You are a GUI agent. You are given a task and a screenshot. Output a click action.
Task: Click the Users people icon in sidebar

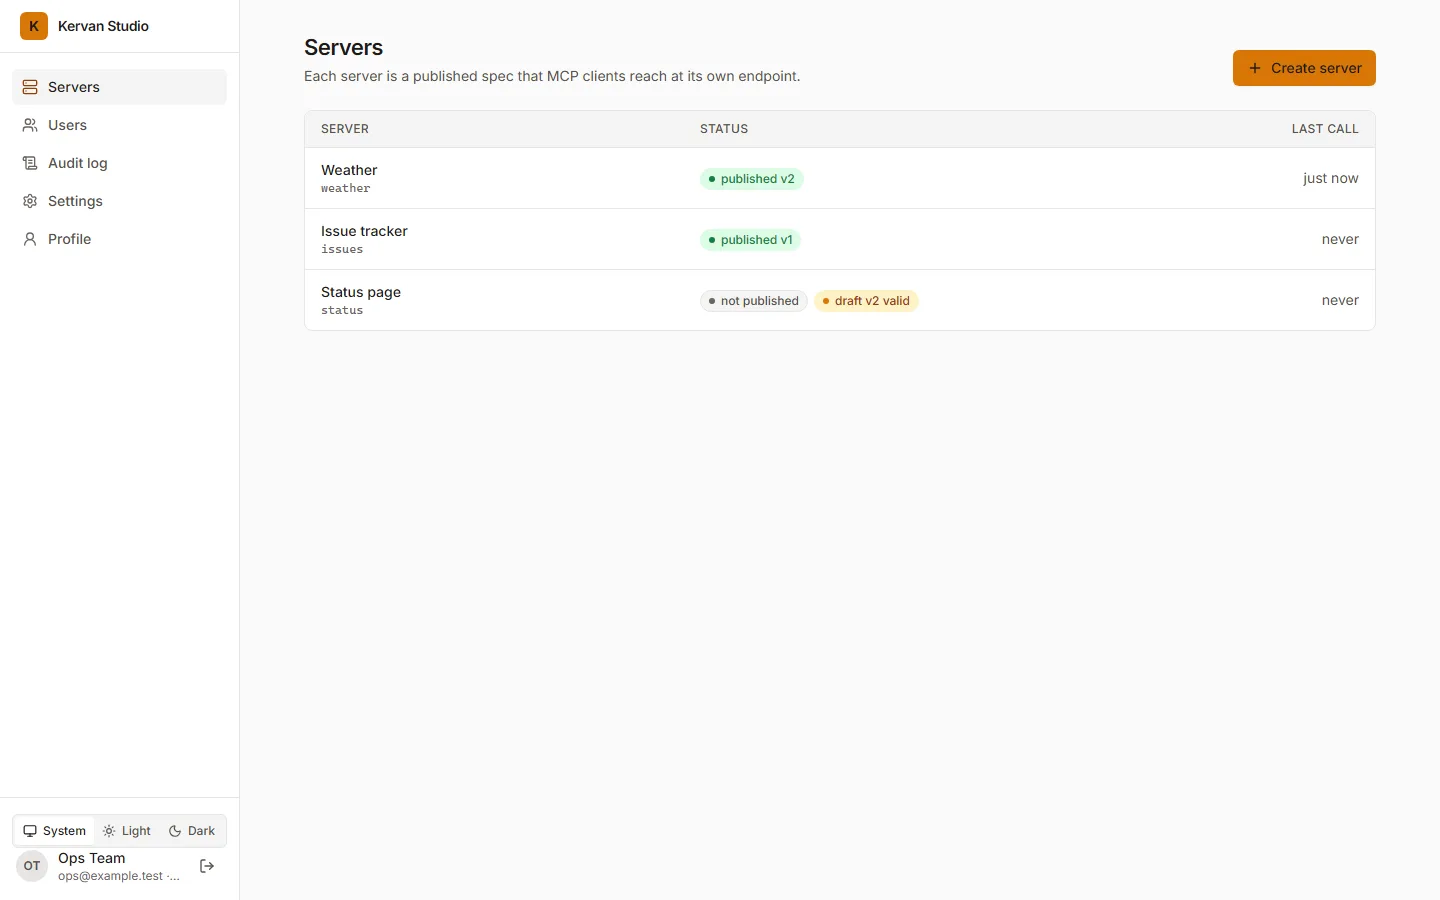(30, 125)
